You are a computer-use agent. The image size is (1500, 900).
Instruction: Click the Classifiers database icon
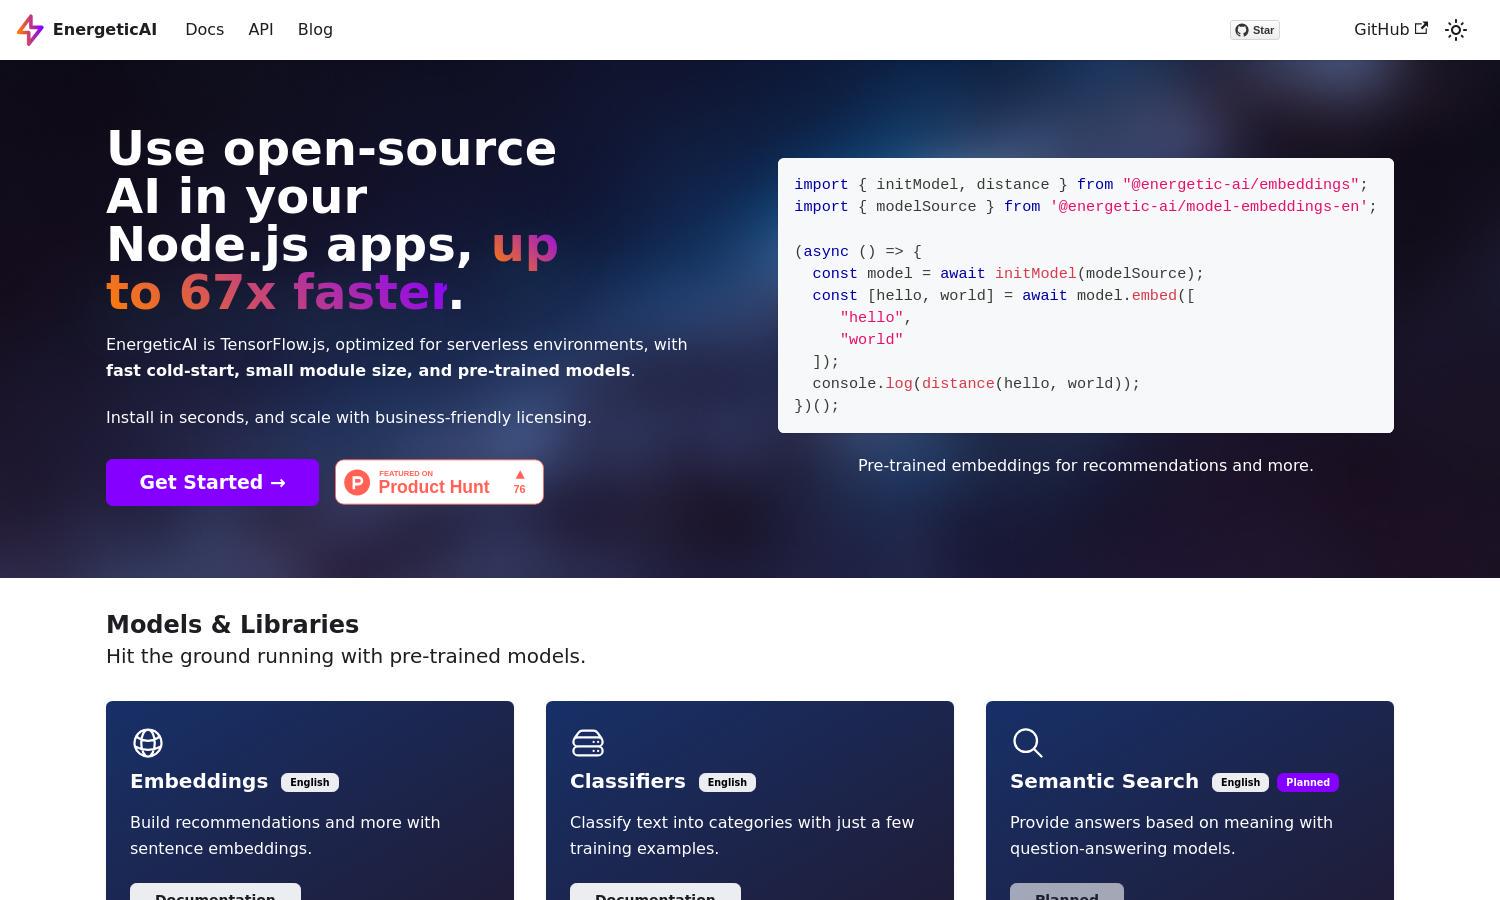pyautogui.click(x=588, y=743)
